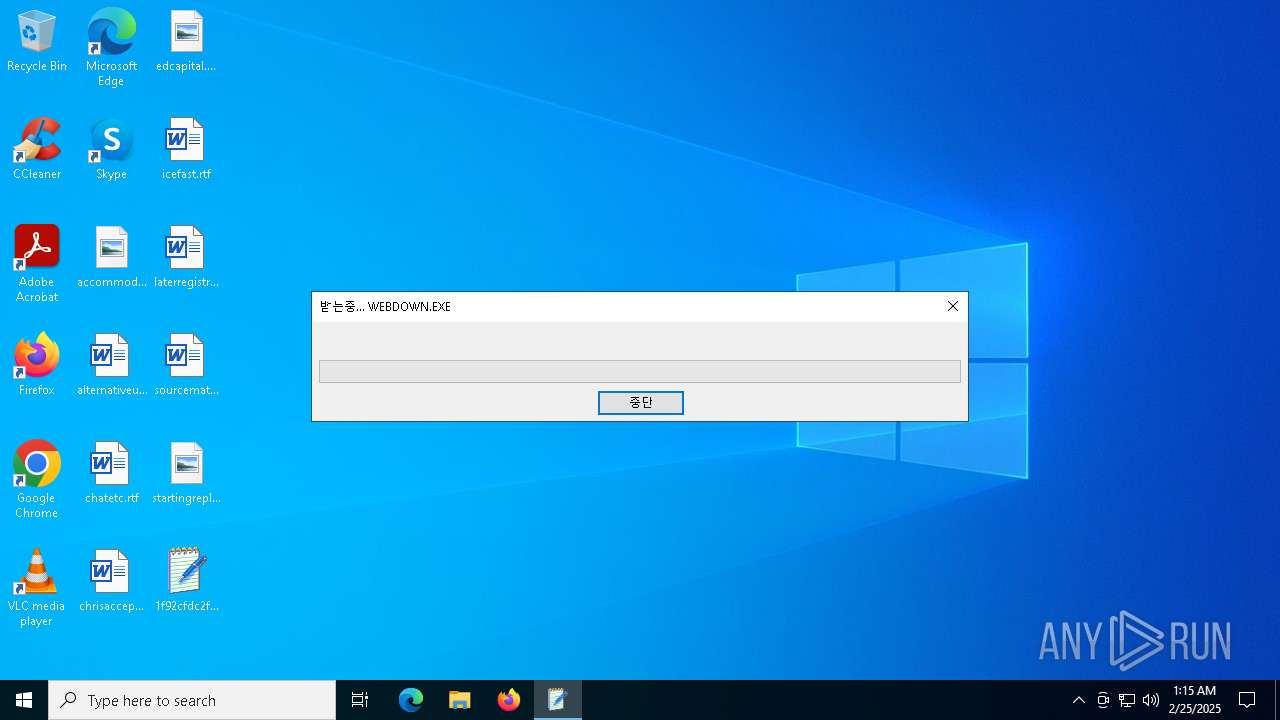Open the clock showing 1:15 AM
1280x720 pixels.
[1194, 700]
